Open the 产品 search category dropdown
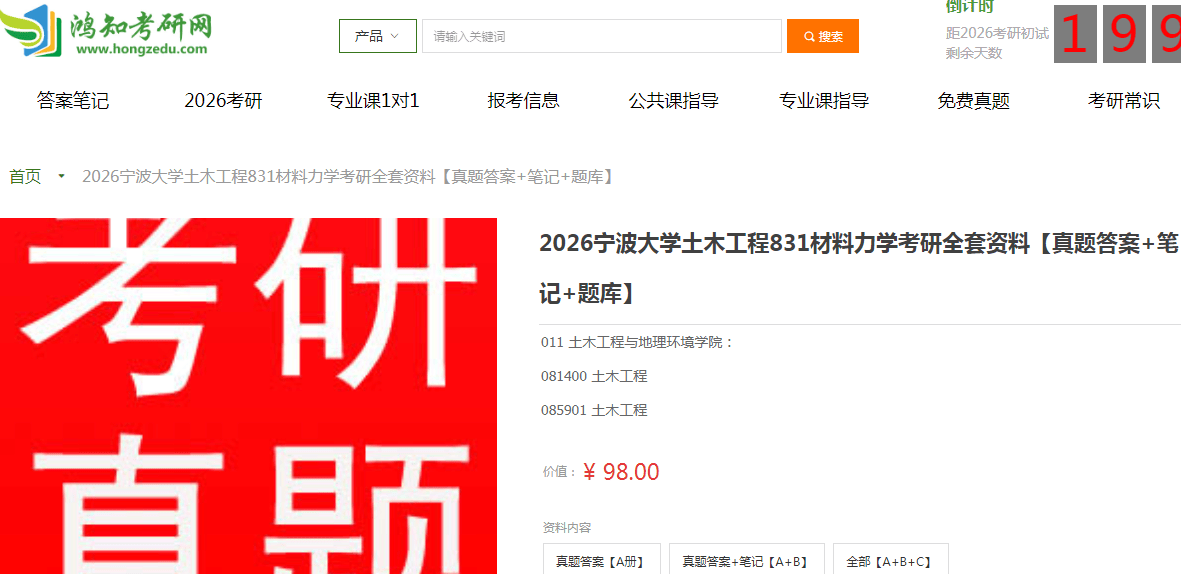 [x=378, y=36]
